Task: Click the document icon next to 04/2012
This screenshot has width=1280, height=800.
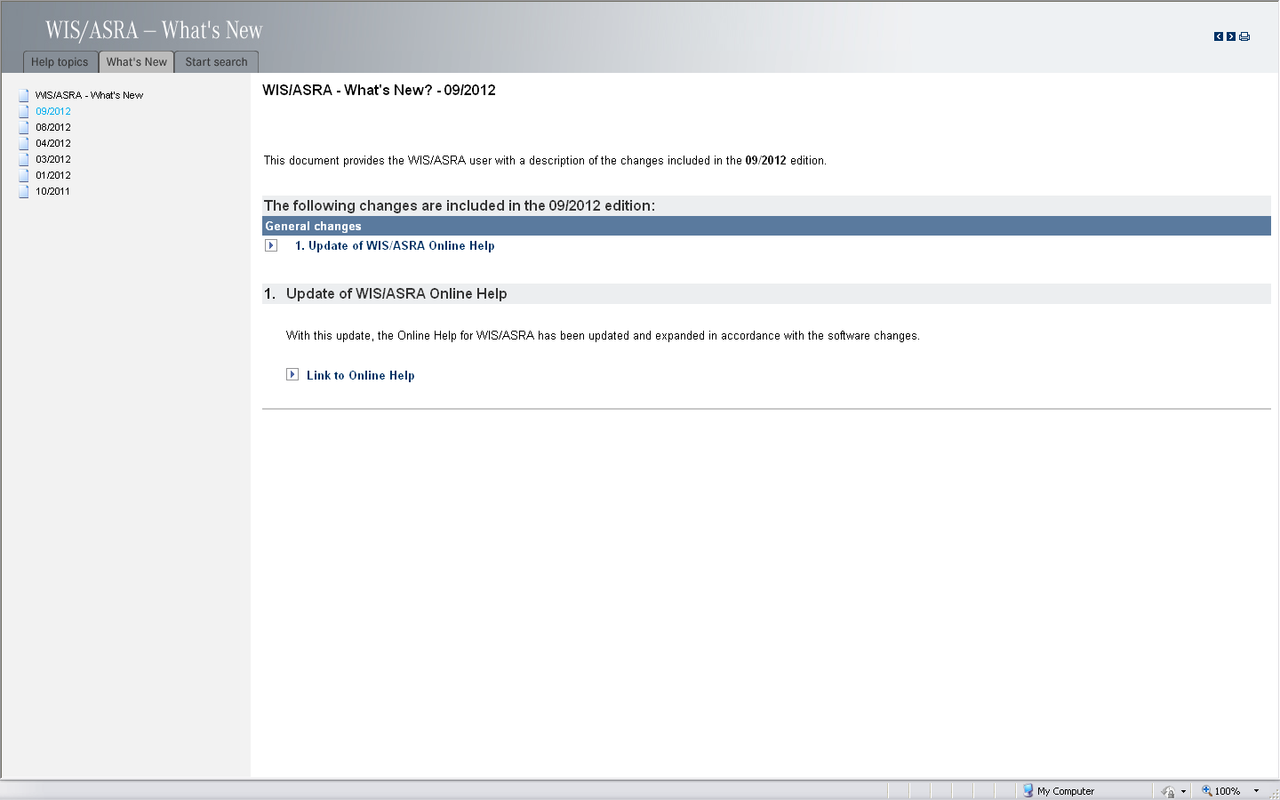Action: 24,143
